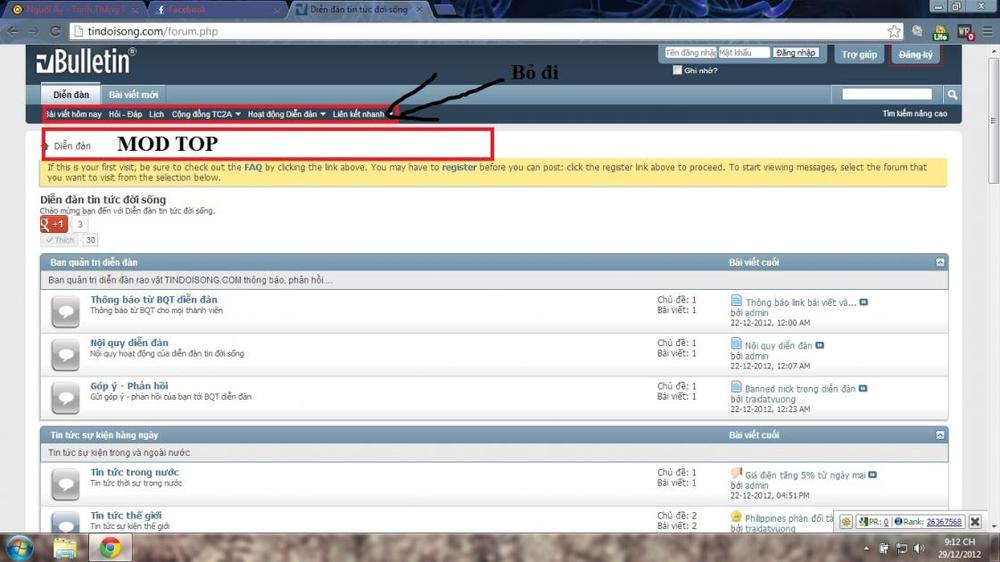Click the vBulletin logo

coord(85,62)
